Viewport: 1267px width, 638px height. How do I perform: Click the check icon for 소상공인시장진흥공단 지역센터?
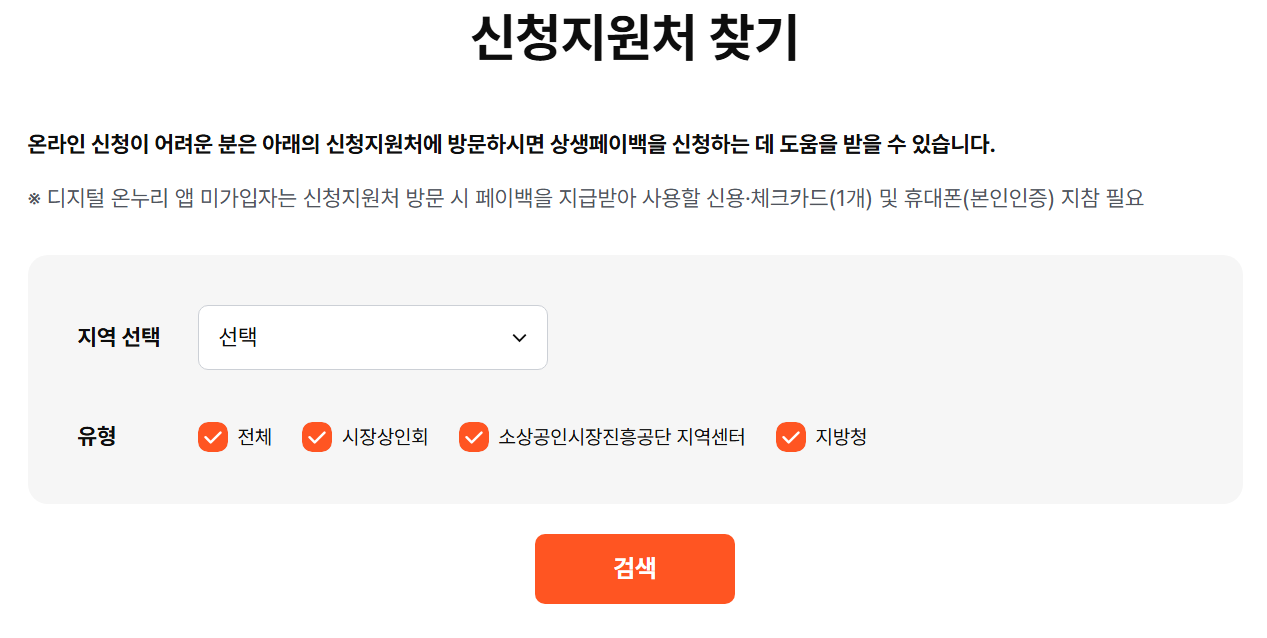pyautogui.click(x=472, y=437)
